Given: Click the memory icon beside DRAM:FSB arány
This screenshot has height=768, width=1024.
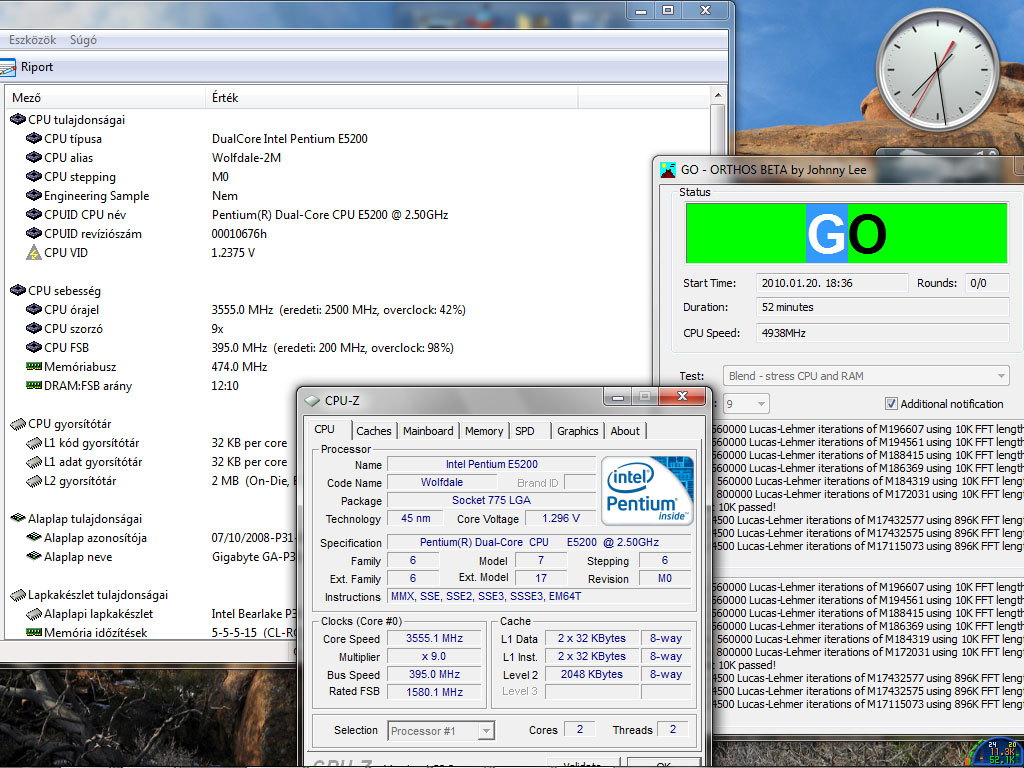Looking at the screenshot, I should 34,385.
